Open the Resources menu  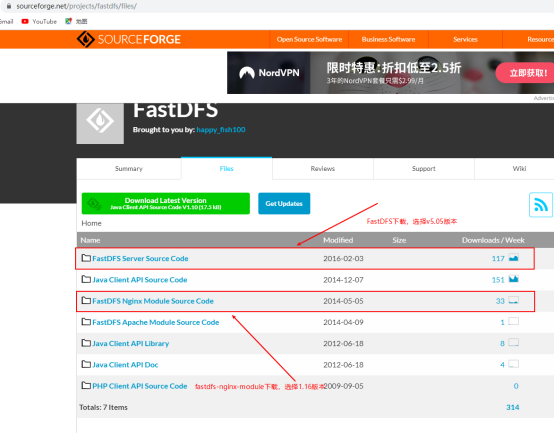coord(541,39)
